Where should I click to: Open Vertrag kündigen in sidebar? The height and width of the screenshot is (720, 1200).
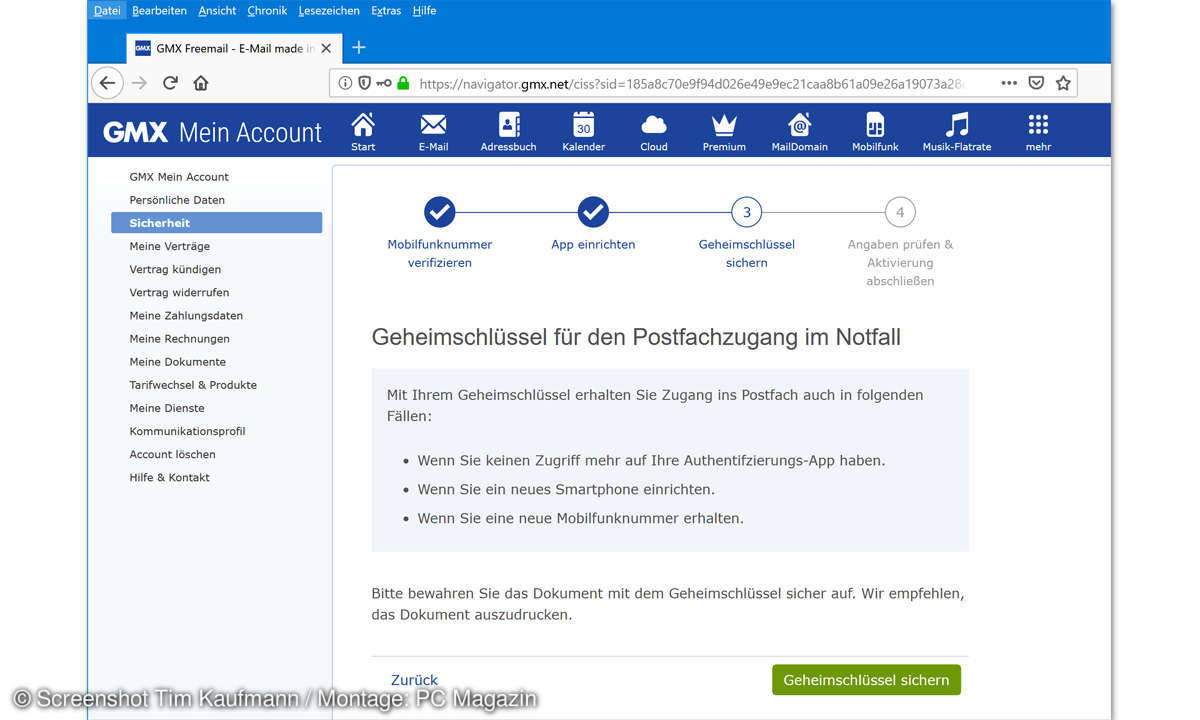pos(175,269)
